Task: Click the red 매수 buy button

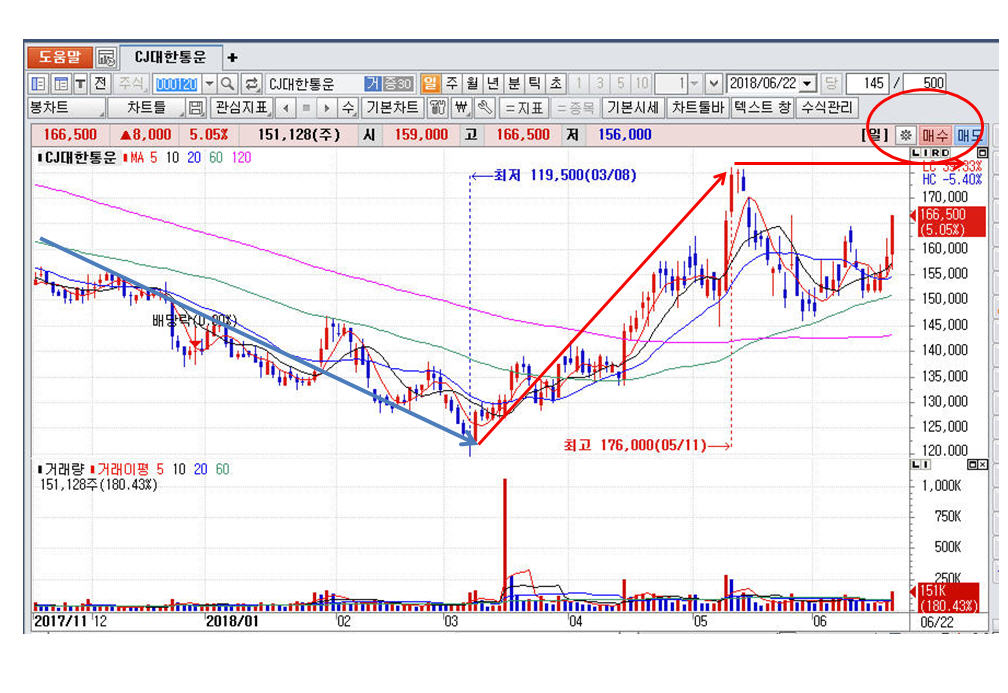Action: [936, 134]
